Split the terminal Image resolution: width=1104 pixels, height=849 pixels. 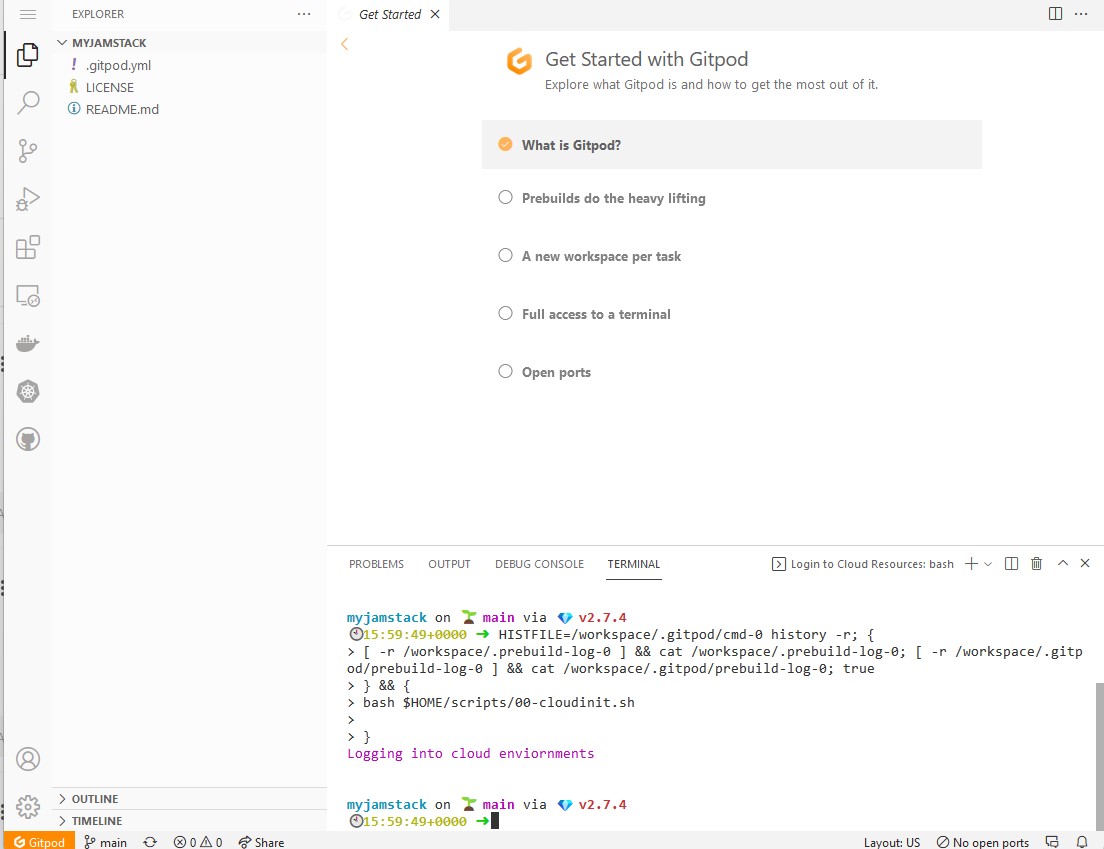point(1011,563)
